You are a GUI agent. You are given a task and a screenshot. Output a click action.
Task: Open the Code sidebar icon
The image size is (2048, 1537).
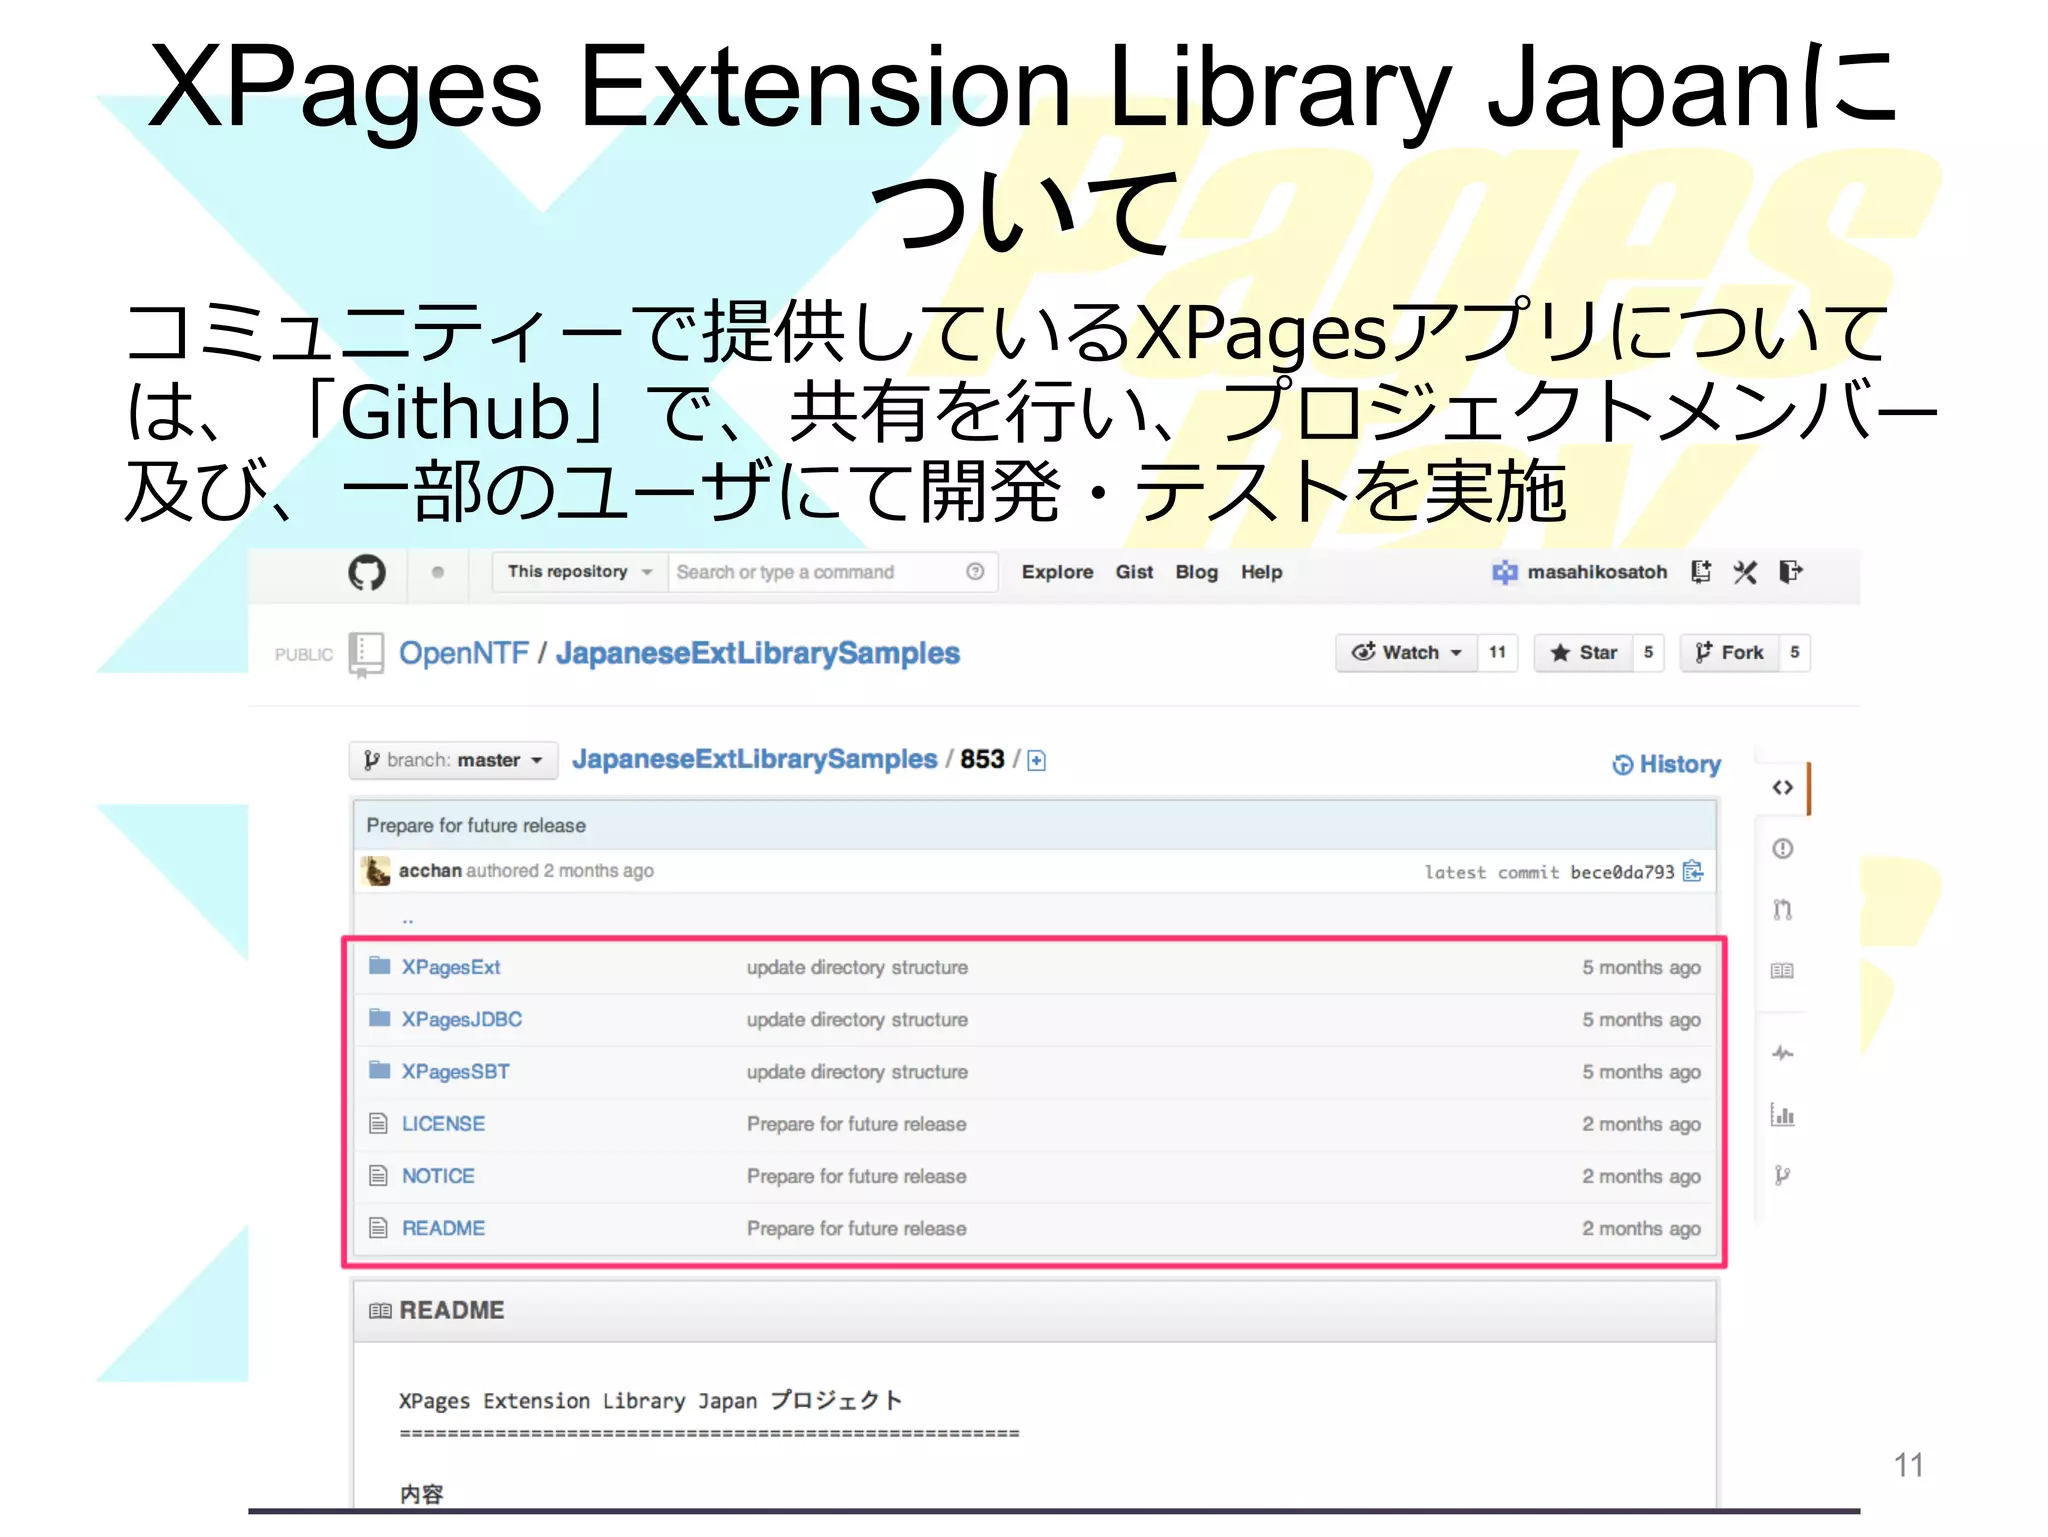click(x=1782, y=788)
